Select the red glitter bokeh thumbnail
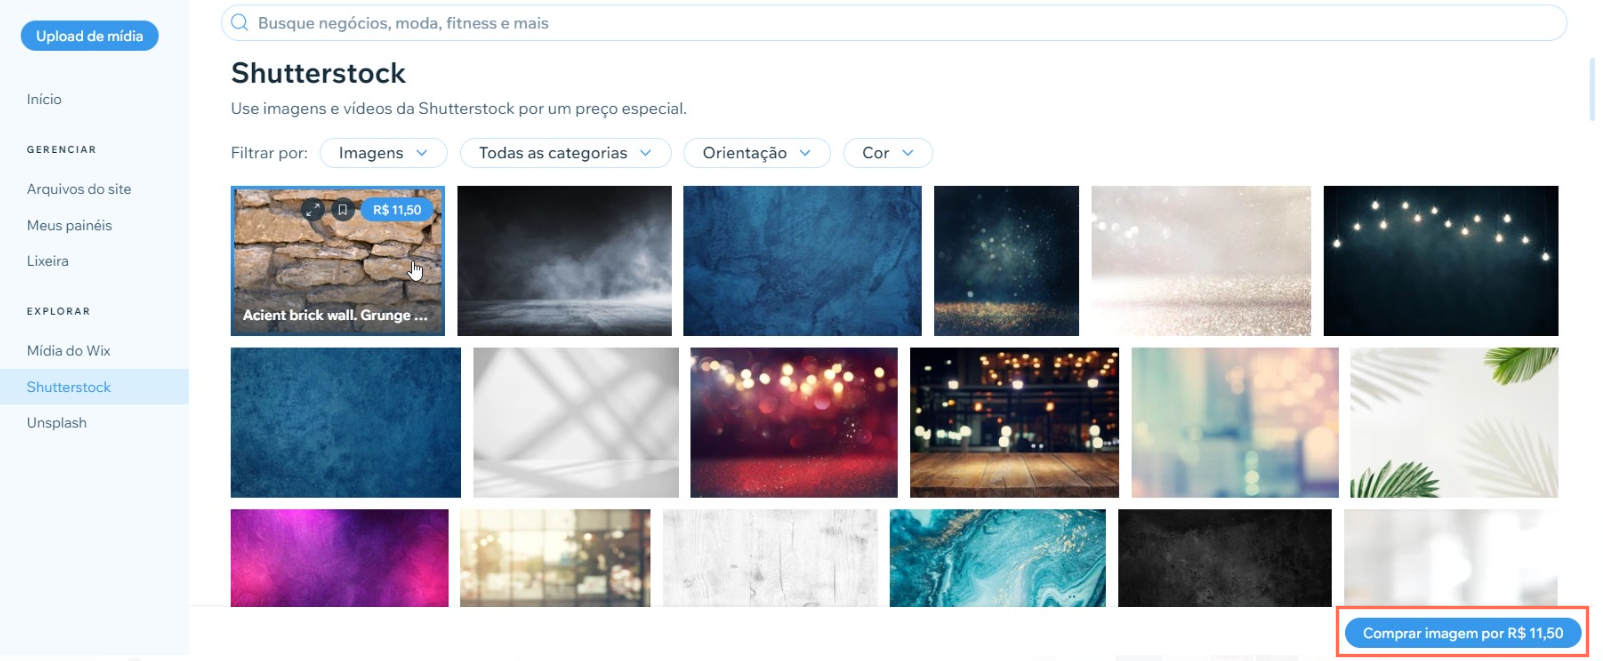Image resolution: width=1603 pixels, height=661 pixels. click(794, 423)
